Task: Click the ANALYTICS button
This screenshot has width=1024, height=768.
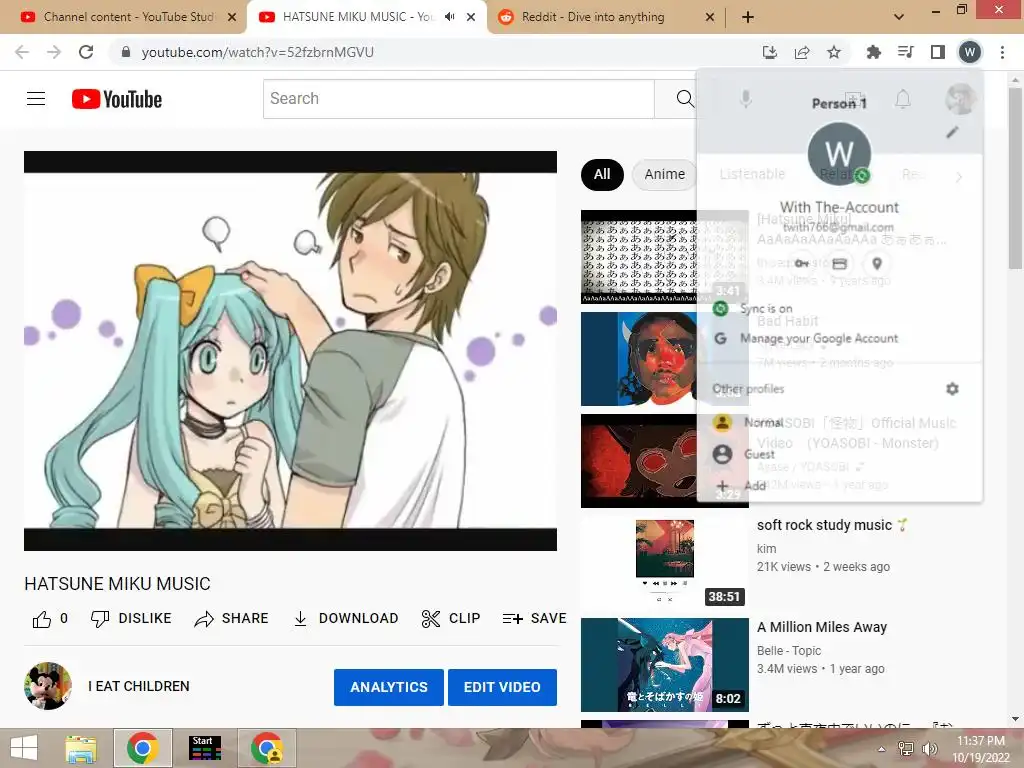Action: pos(389,687)
